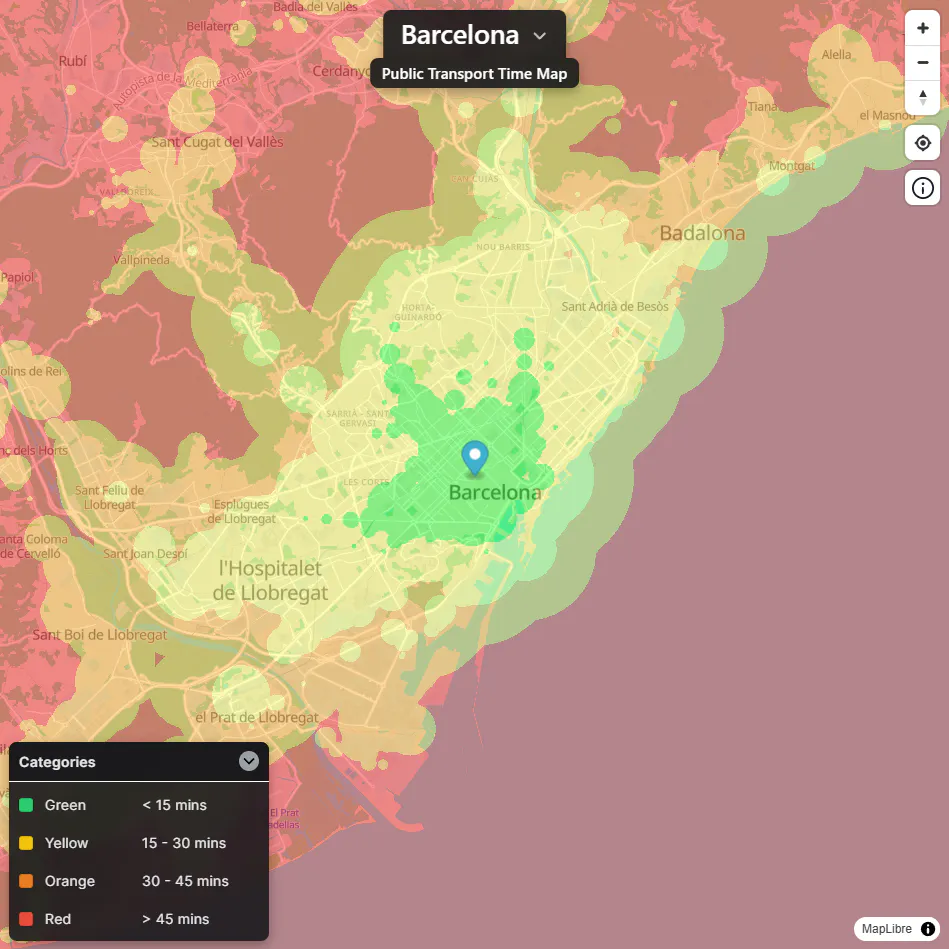Click the MapLibre attribution info icon
The width and height of the screenshot is (949, 949).
(x=927, y=928)
